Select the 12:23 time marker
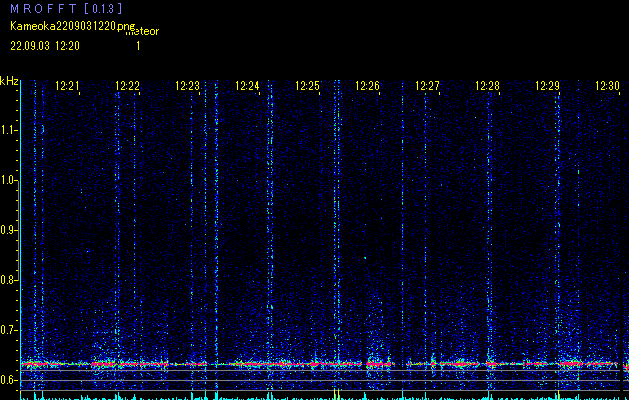Image resolution: width=629 pixels, height=400 pixels. [x=187, y=86]
